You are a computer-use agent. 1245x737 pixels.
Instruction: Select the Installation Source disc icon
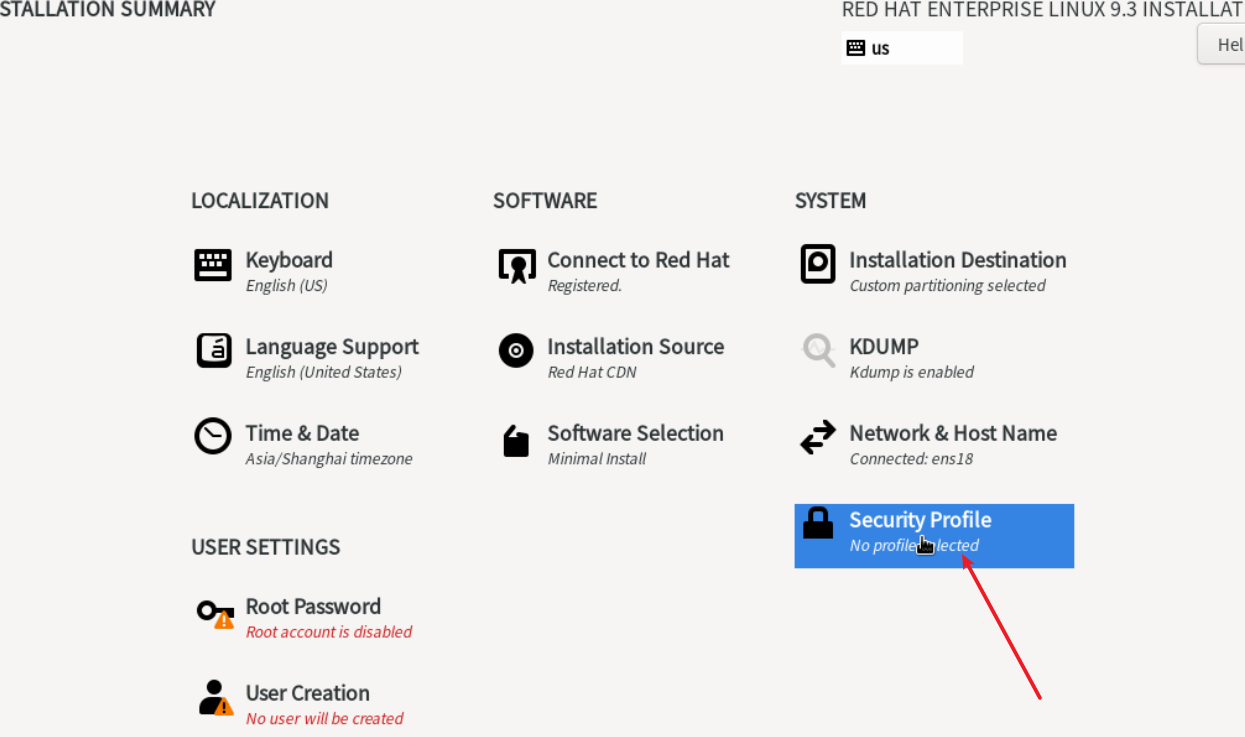coord(516,351)
